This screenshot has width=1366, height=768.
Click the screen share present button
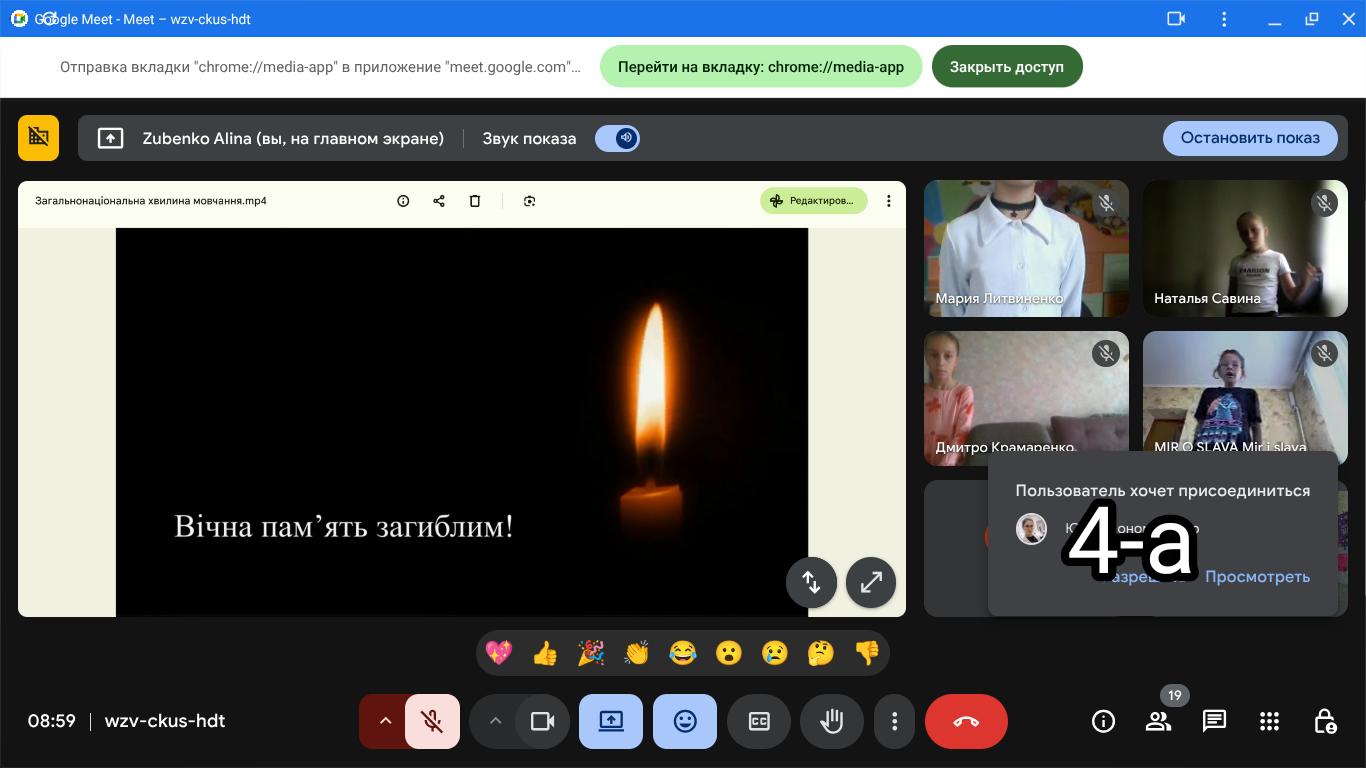click(x=611, y=721)
